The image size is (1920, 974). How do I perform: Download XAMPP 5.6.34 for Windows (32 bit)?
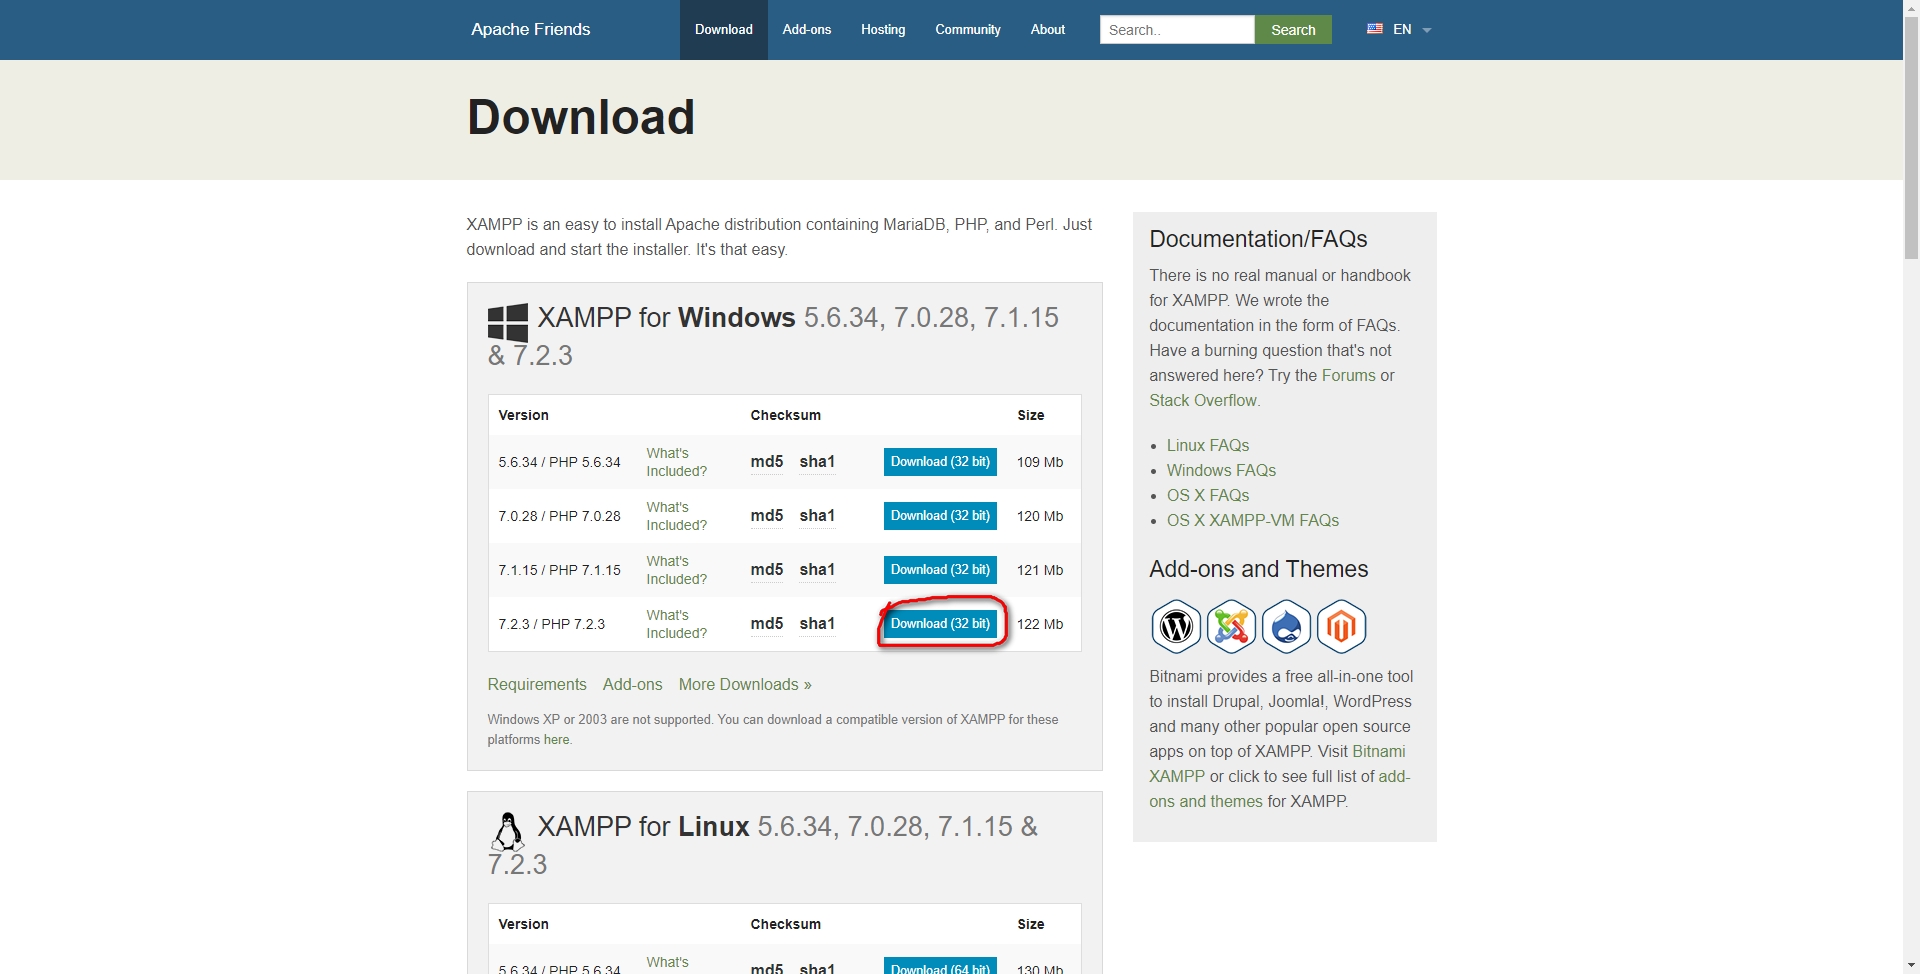pyautogui.click(x=940, y=462)
